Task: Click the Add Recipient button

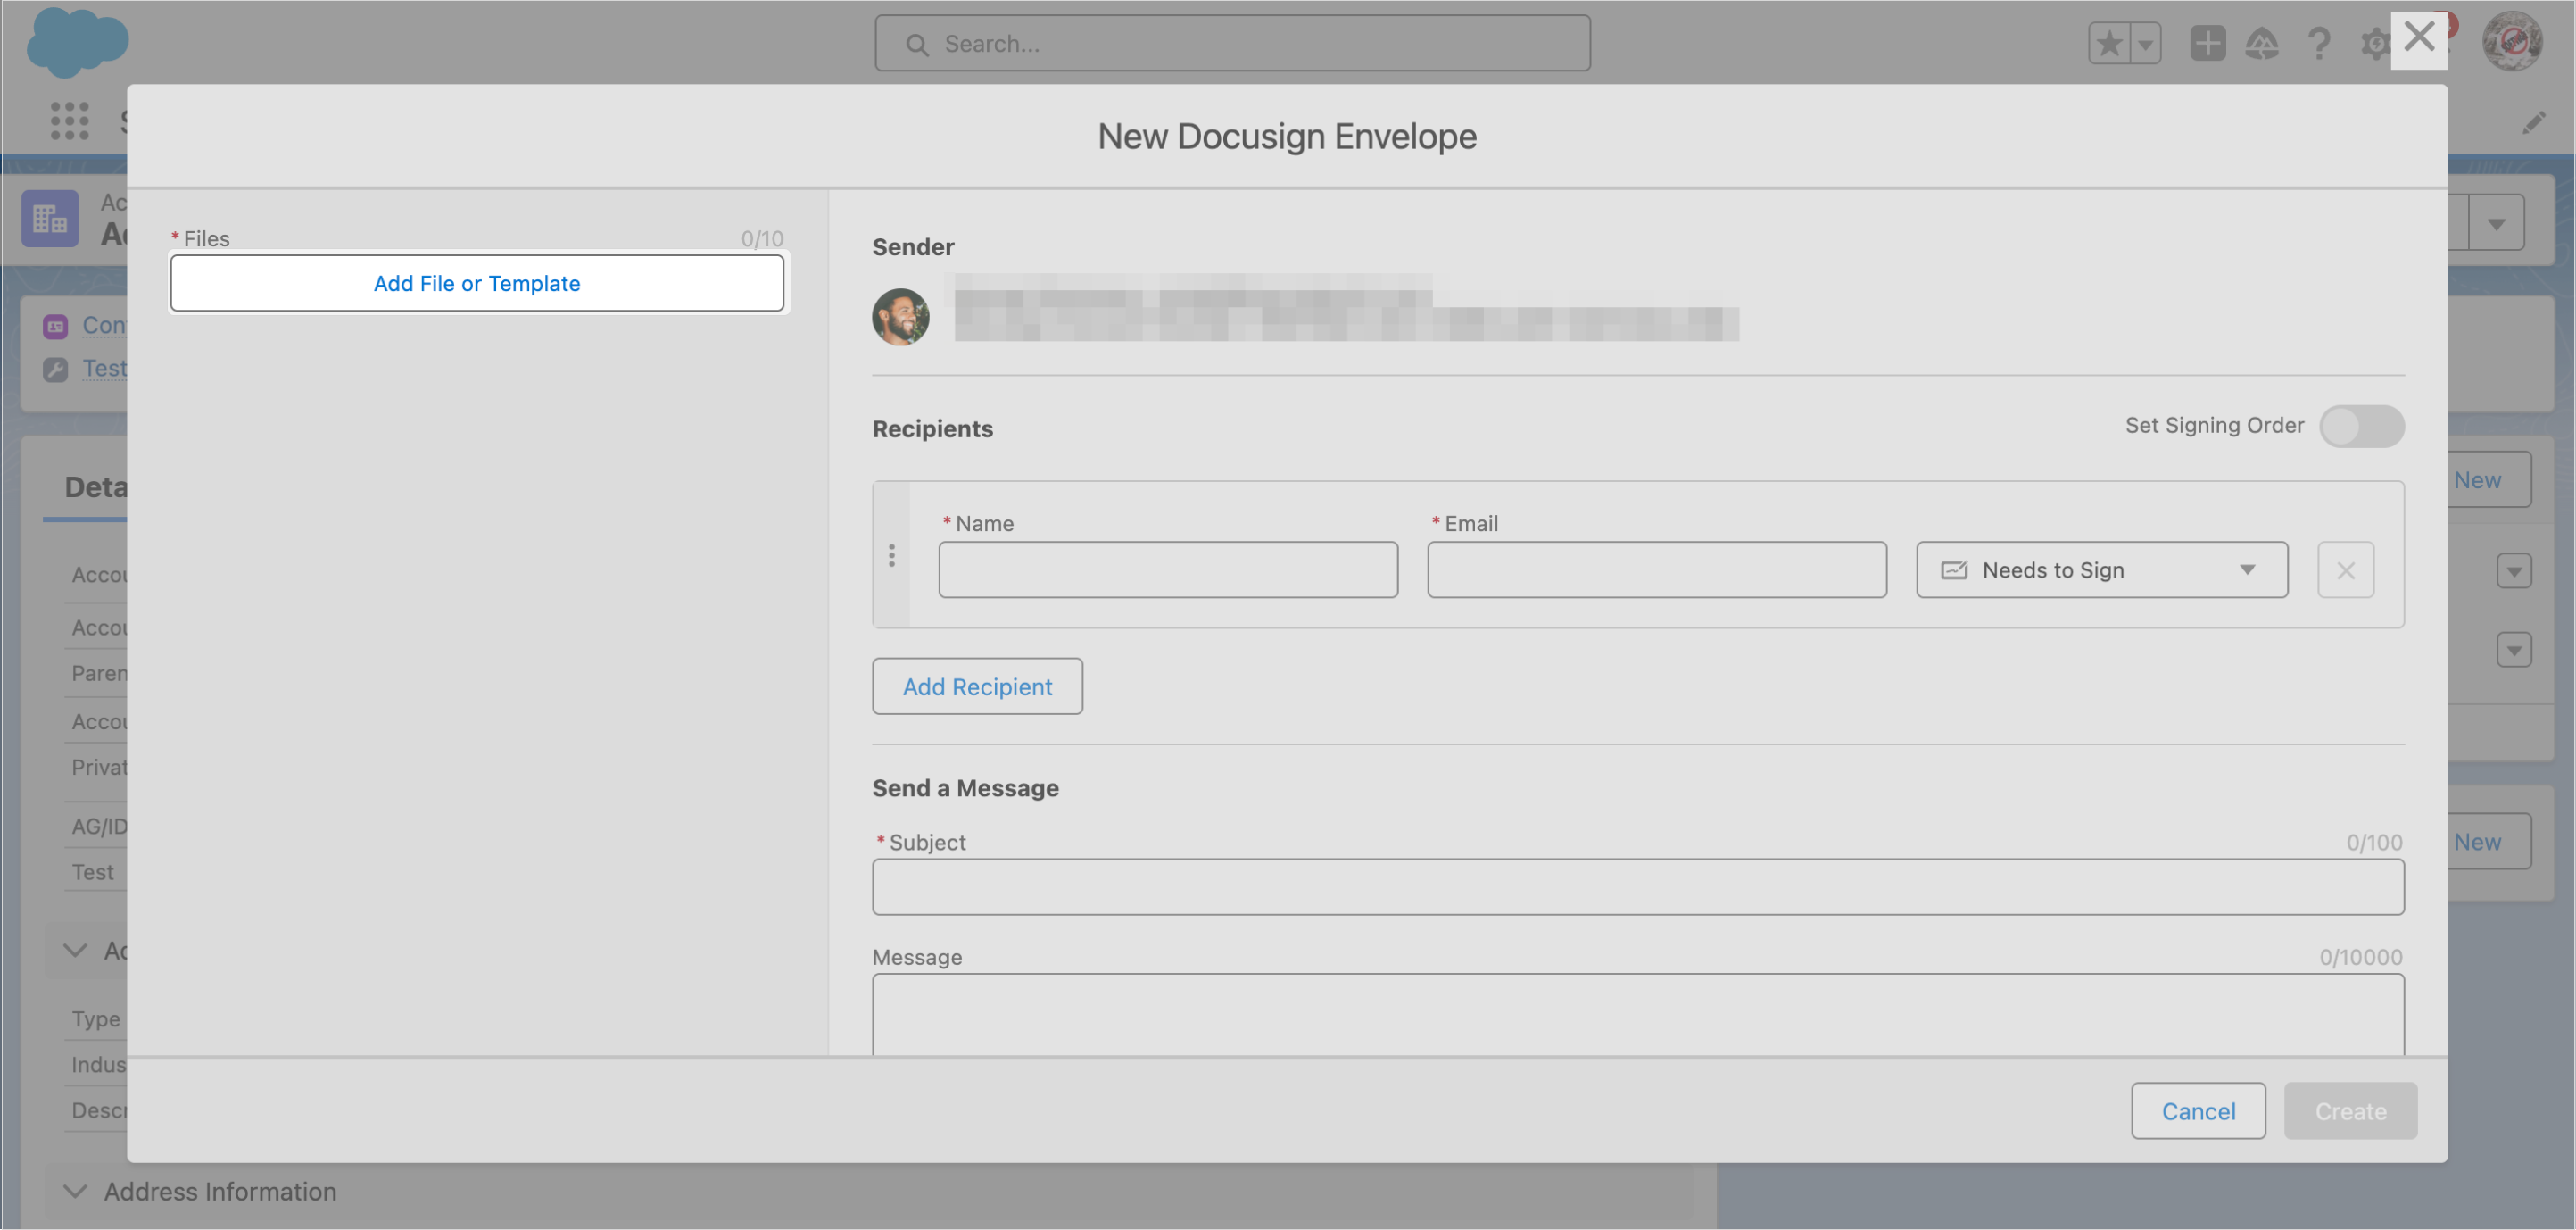Action: tap(977, 686)
